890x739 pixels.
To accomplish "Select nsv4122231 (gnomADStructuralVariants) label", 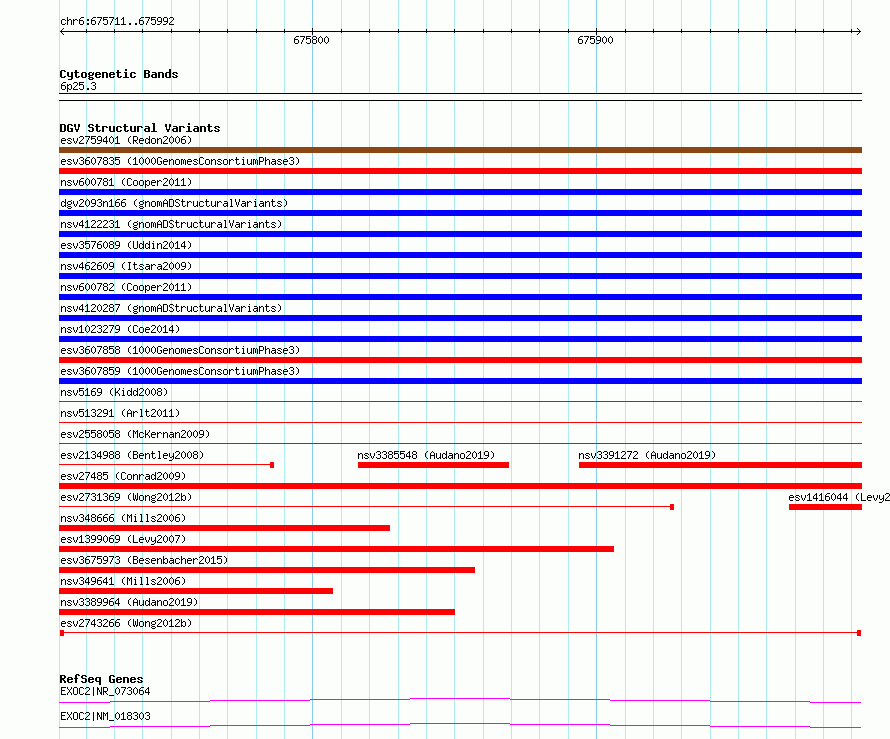I will coord(171,224).
